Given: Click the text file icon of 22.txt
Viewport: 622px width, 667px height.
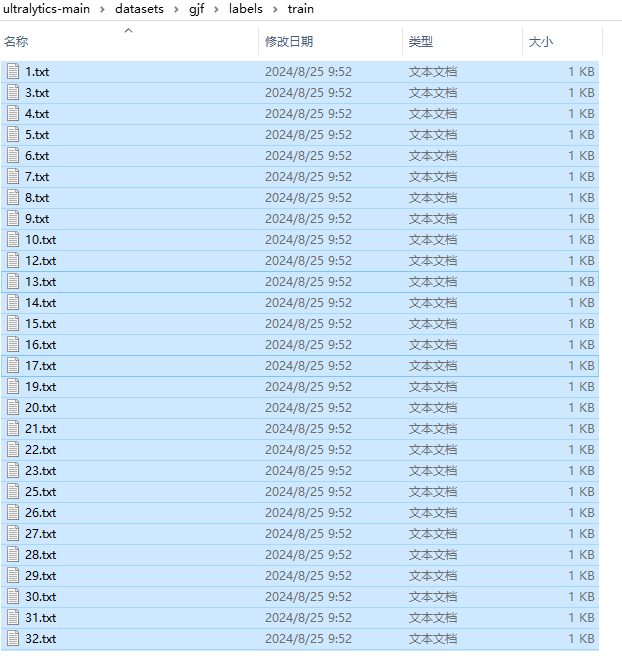Looking at the screenshot, I should click(13, 450).
